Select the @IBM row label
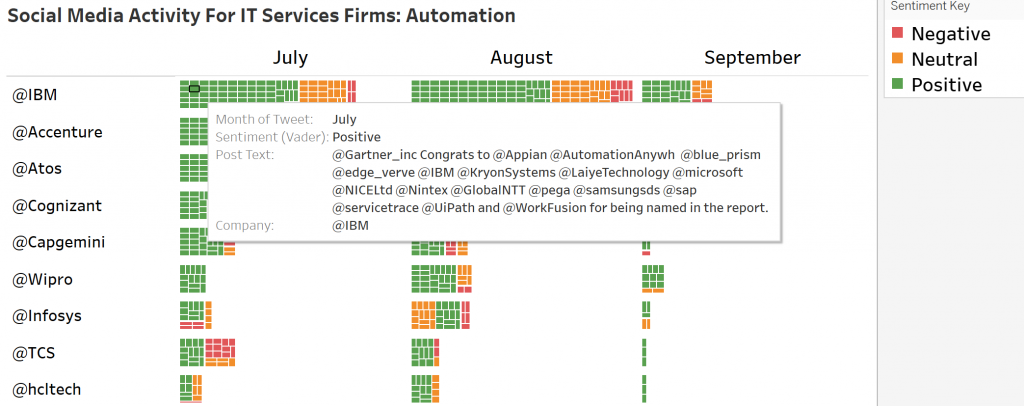1024x406 pixels. tap(34, 95)
